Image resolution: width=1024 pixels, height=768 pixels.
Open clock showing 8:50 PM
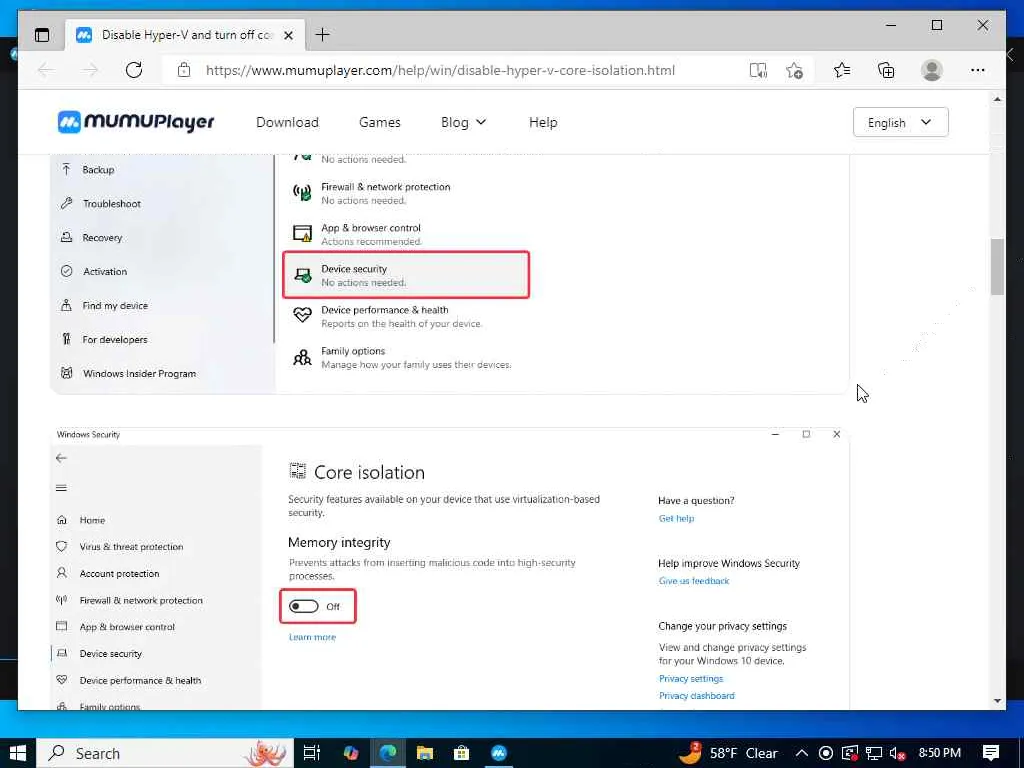940,753
